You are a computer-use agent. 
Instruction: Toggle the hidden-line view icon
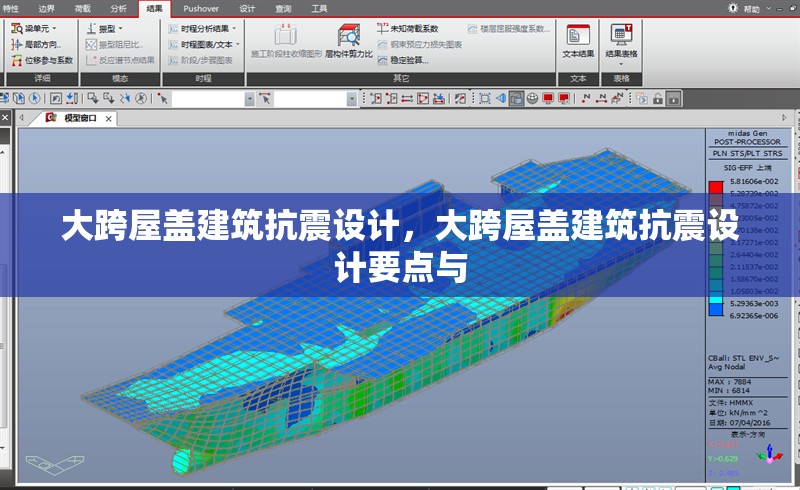coord(516,99)
